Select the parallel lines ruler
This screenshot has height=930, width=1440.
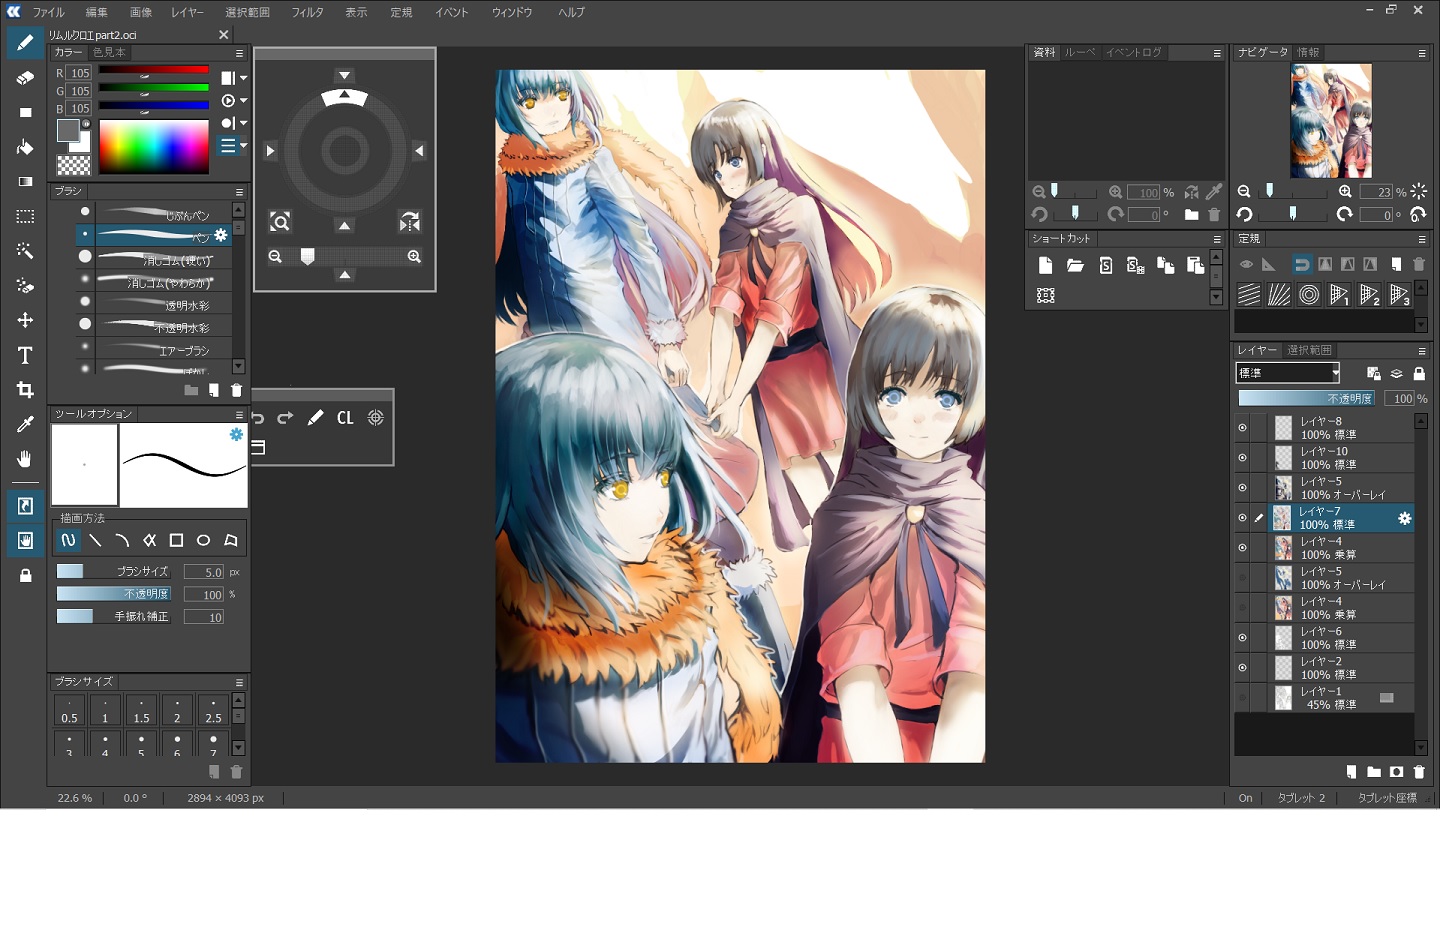1249,294
